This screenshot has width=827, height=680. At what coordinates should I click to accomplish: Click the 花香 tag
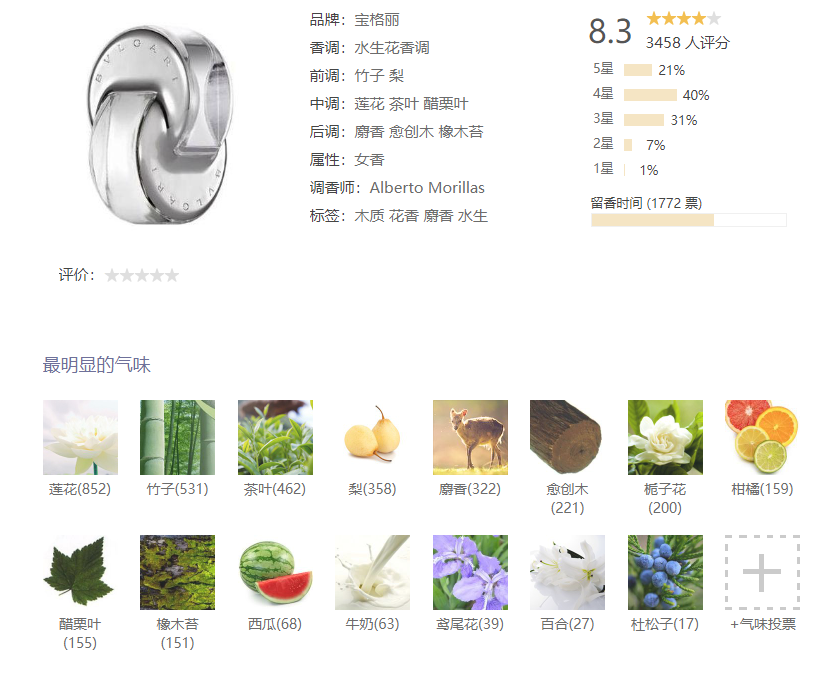coord(403,216)
